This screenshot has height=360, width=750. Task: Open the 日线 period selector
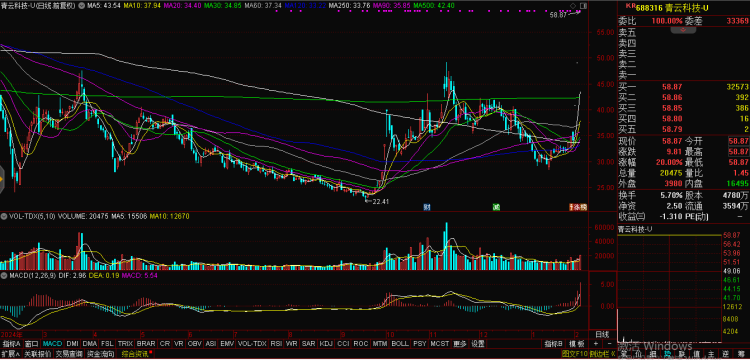[x=602, y=334]
